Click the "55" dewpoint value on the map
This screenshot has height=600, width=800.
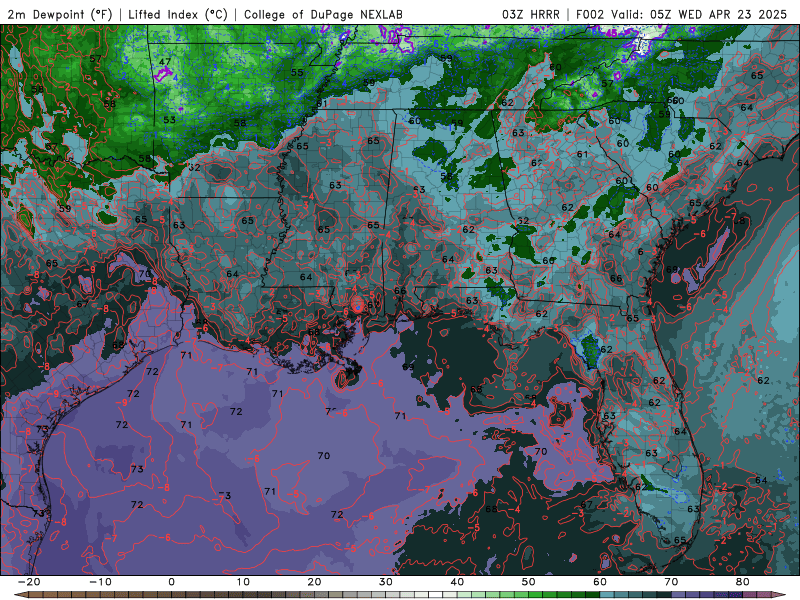click(297, 72)
